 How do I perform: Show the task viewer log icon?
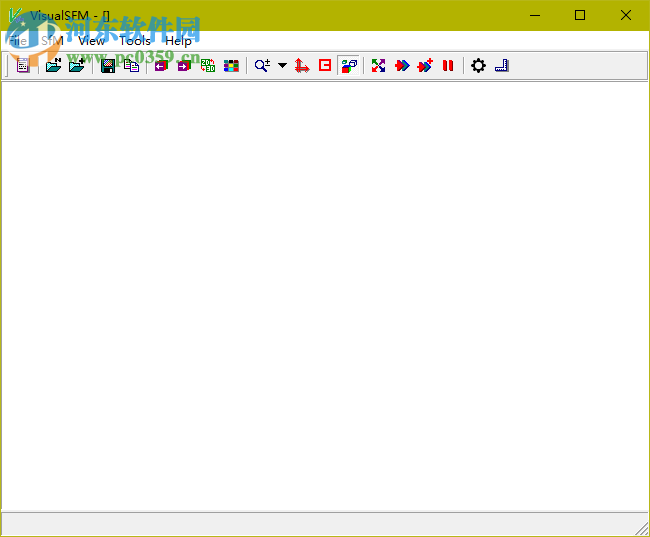point(23,66)
